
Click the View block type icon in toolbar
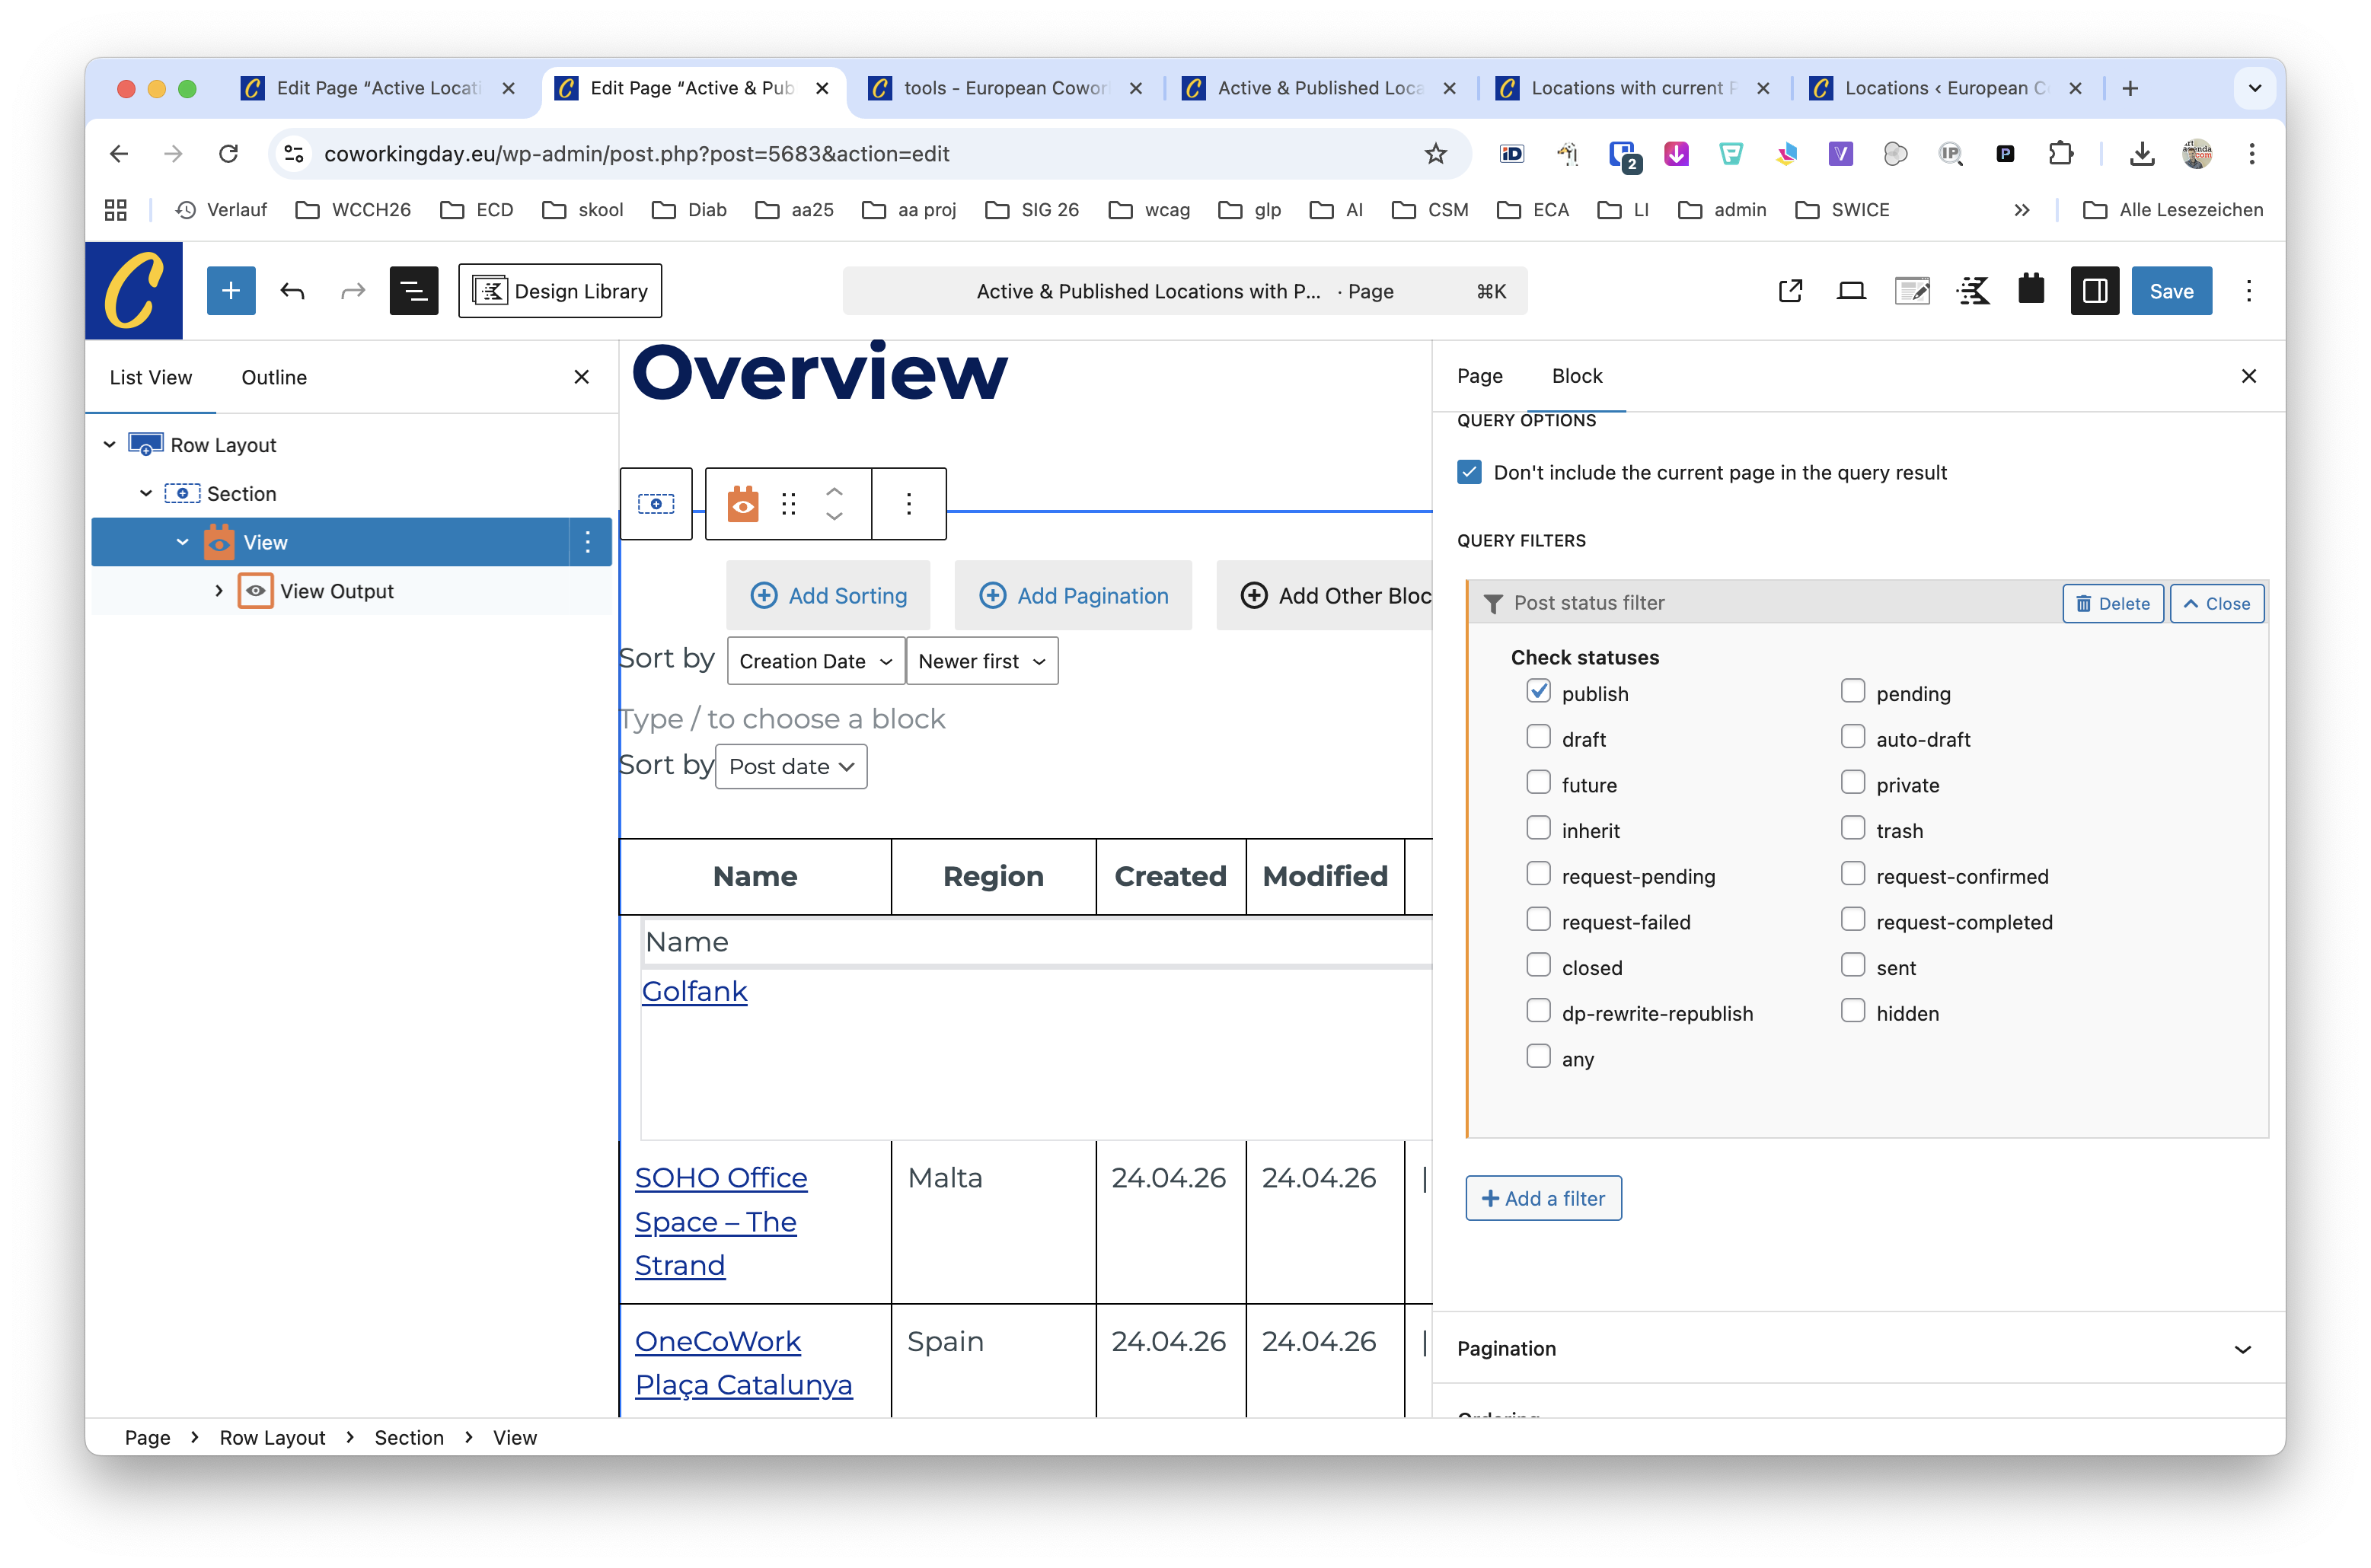coord(743,504)
